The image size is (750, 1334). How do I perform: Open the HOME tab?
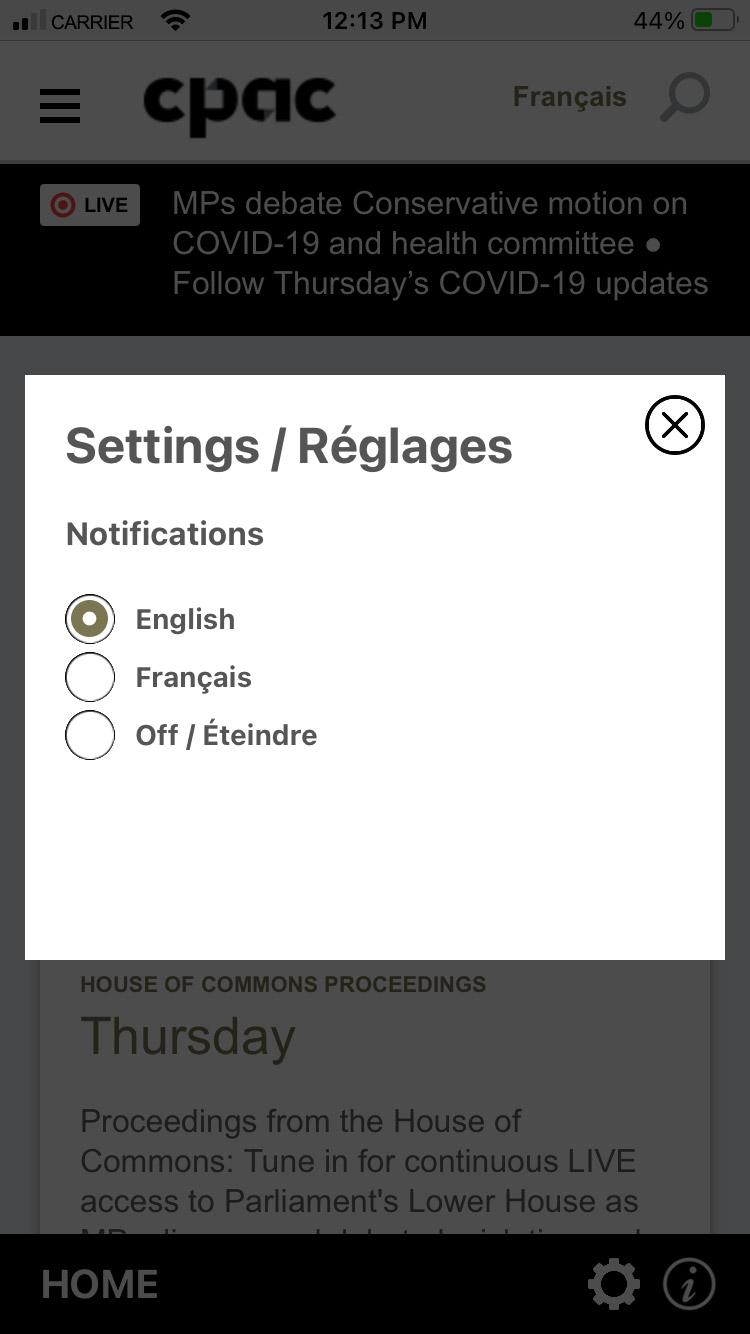pyautogui.click(x=100, y=1284)
